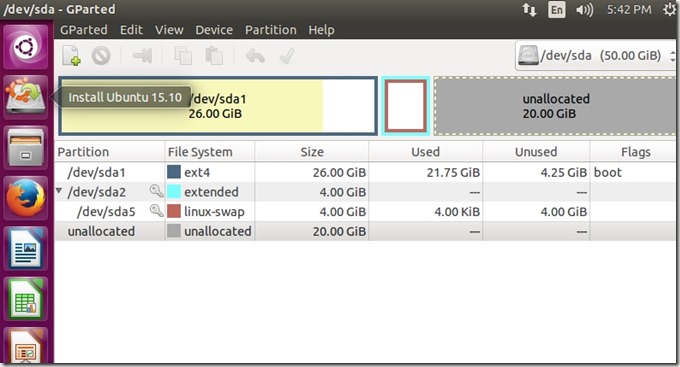
Task: Click the key icon beside /dev/sda5
Action: click(157, 211)
